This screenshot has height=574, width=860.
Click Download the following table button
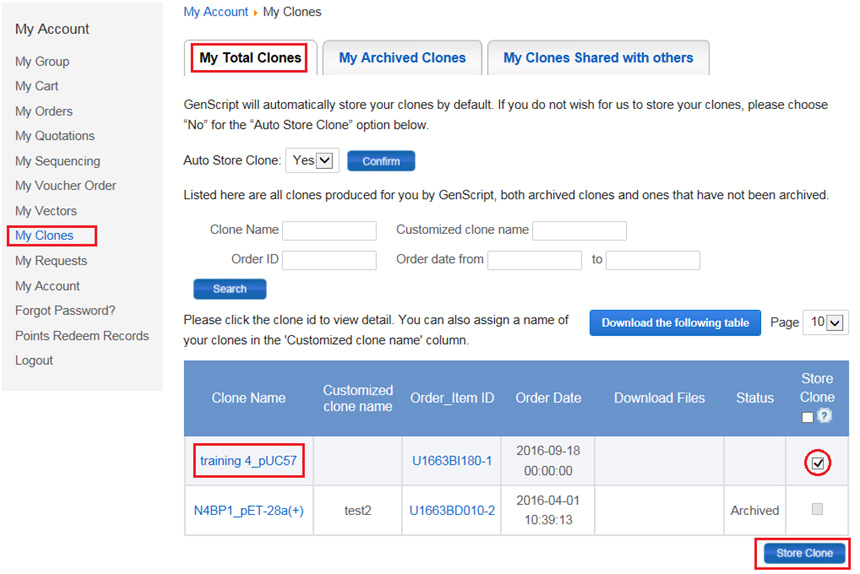pyautogui.click(x=675, y=323)
